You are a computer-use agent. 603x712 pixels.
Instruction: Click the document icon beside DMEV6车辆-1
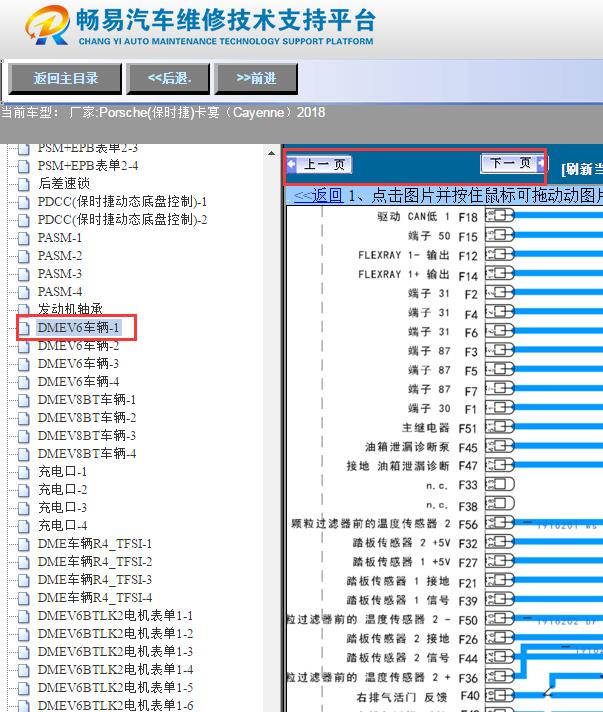tap(24, 328)
